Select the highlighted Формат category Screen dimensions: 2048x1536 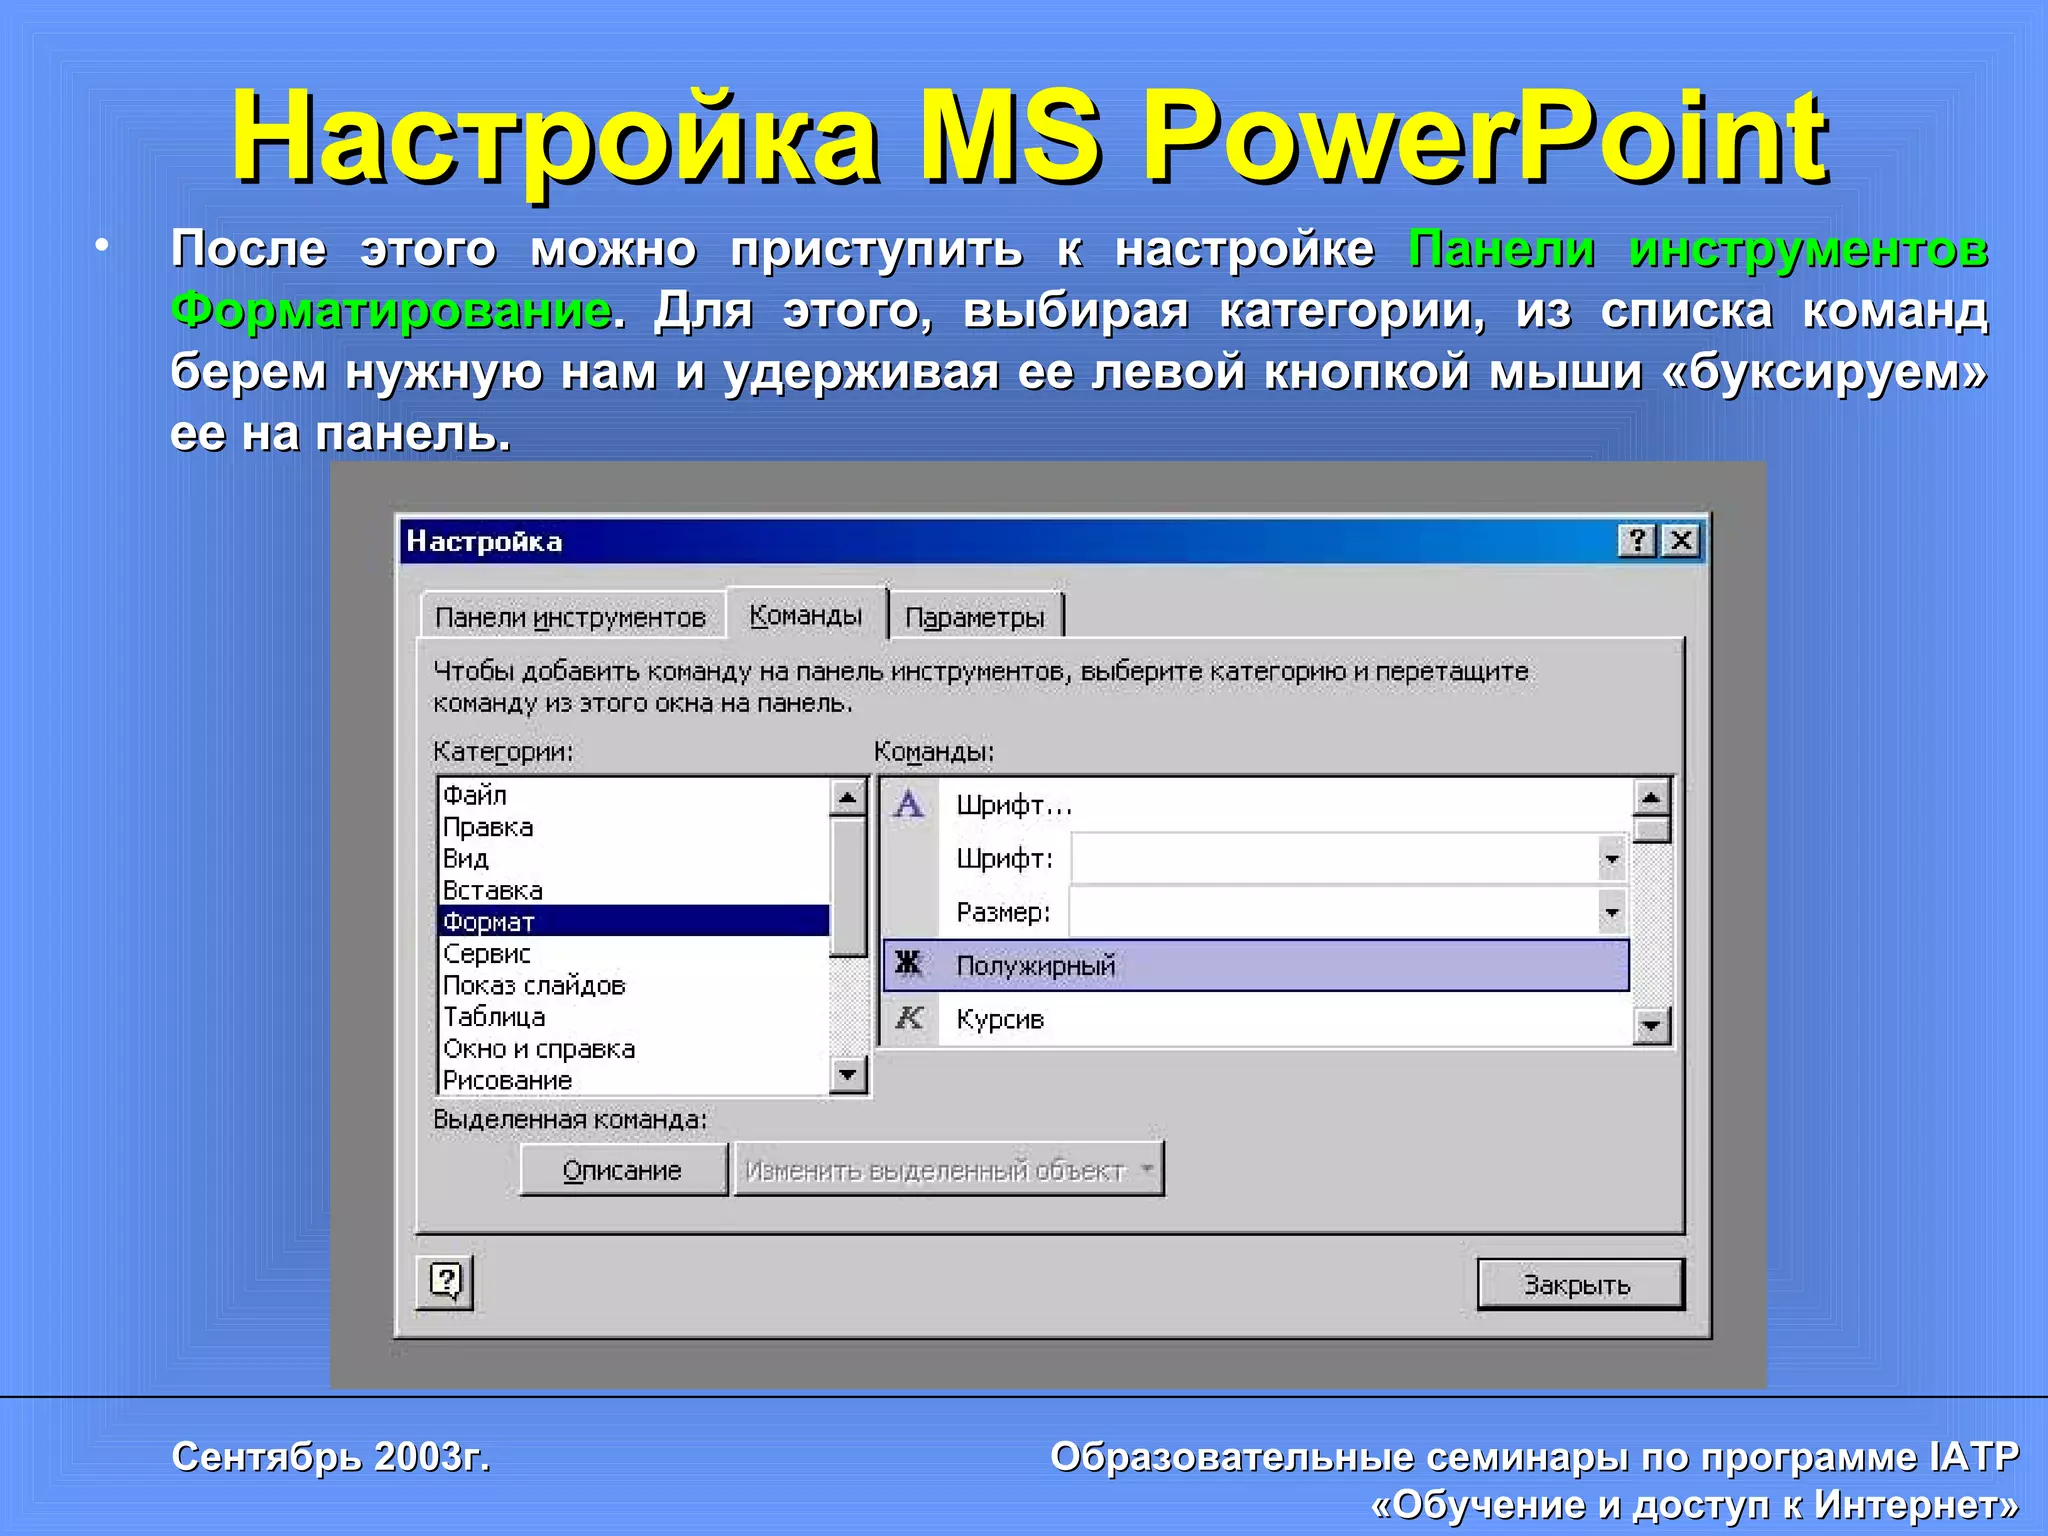point(634,921)
